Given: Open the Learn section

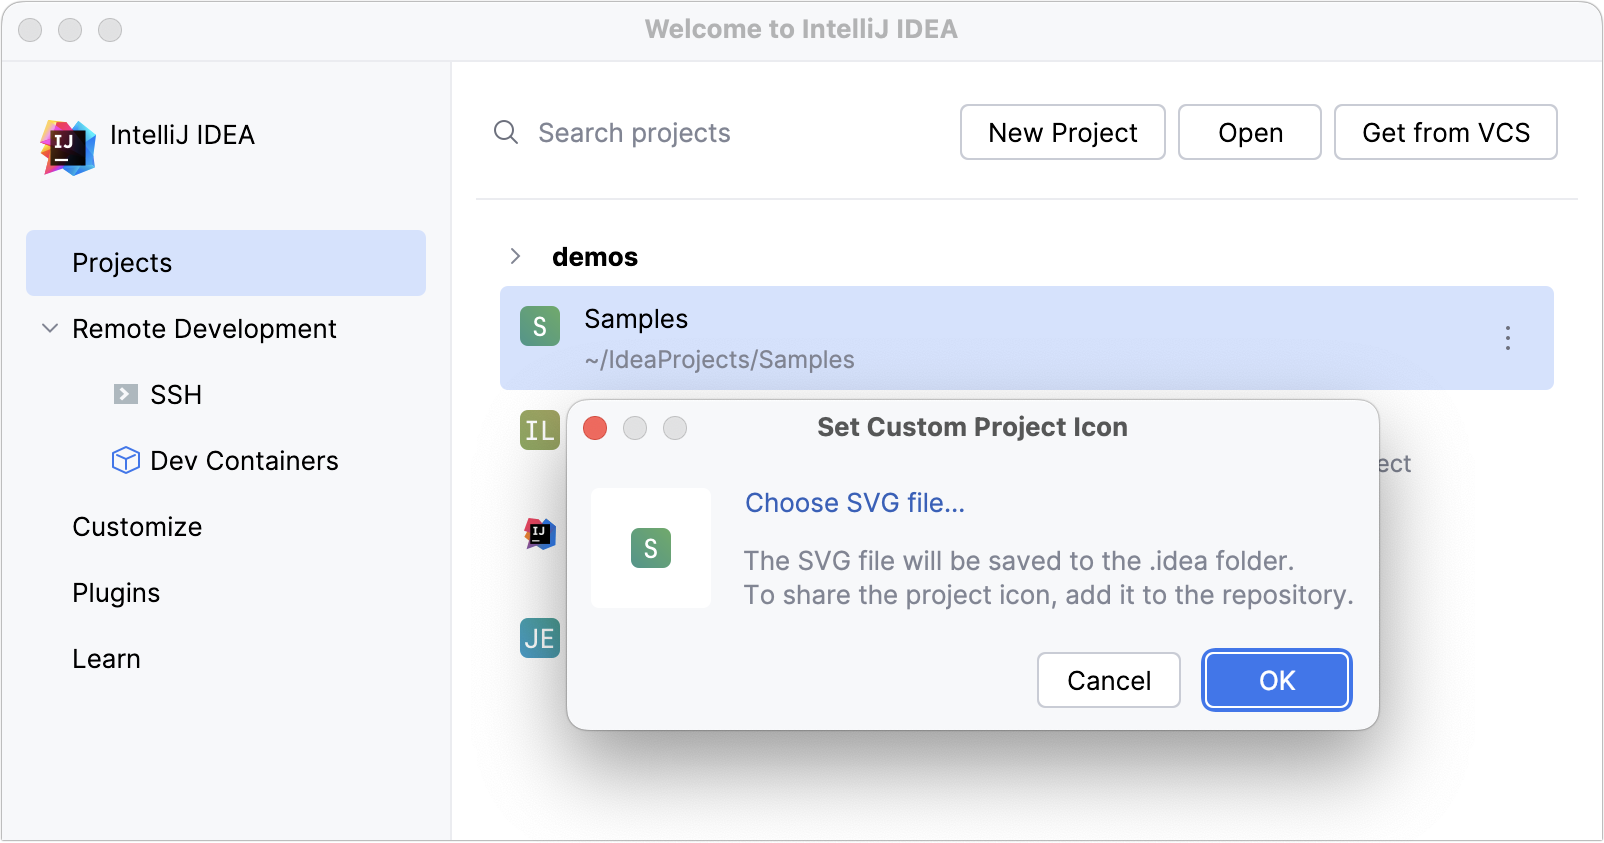Looking at the screenshot, I should click(x=106, y=659).
